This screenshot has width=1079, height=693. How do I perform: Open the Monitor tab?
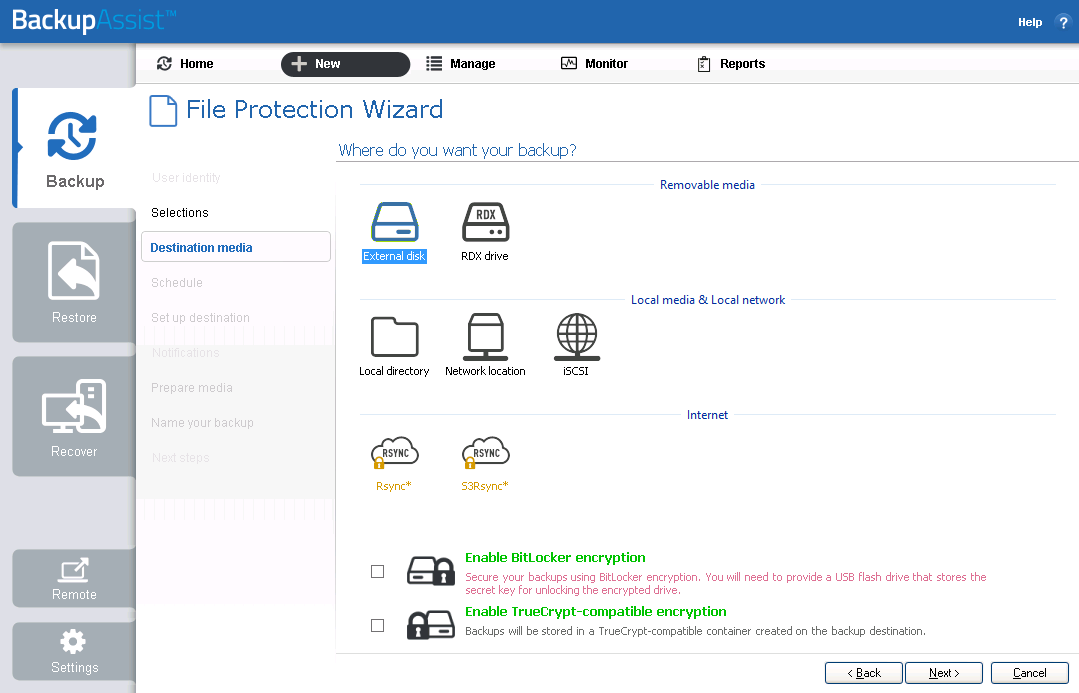pyautogui.click(x=594, y=63)
